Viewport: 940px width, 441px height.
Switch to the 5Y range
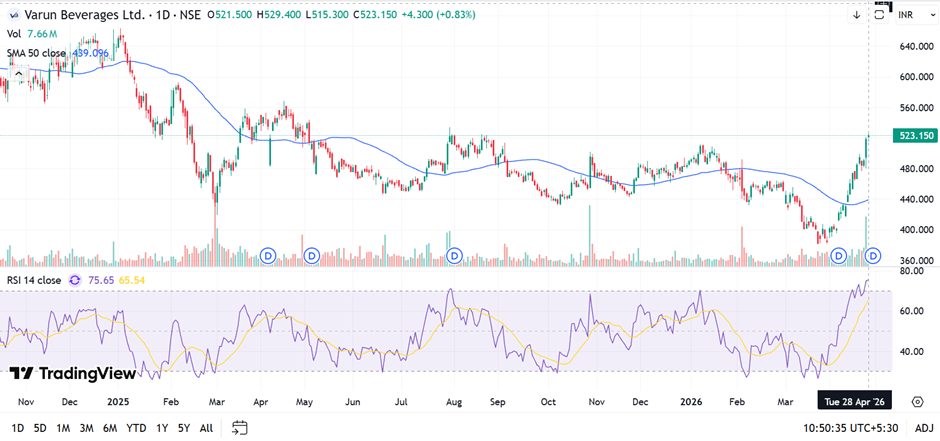click(184, 428)
